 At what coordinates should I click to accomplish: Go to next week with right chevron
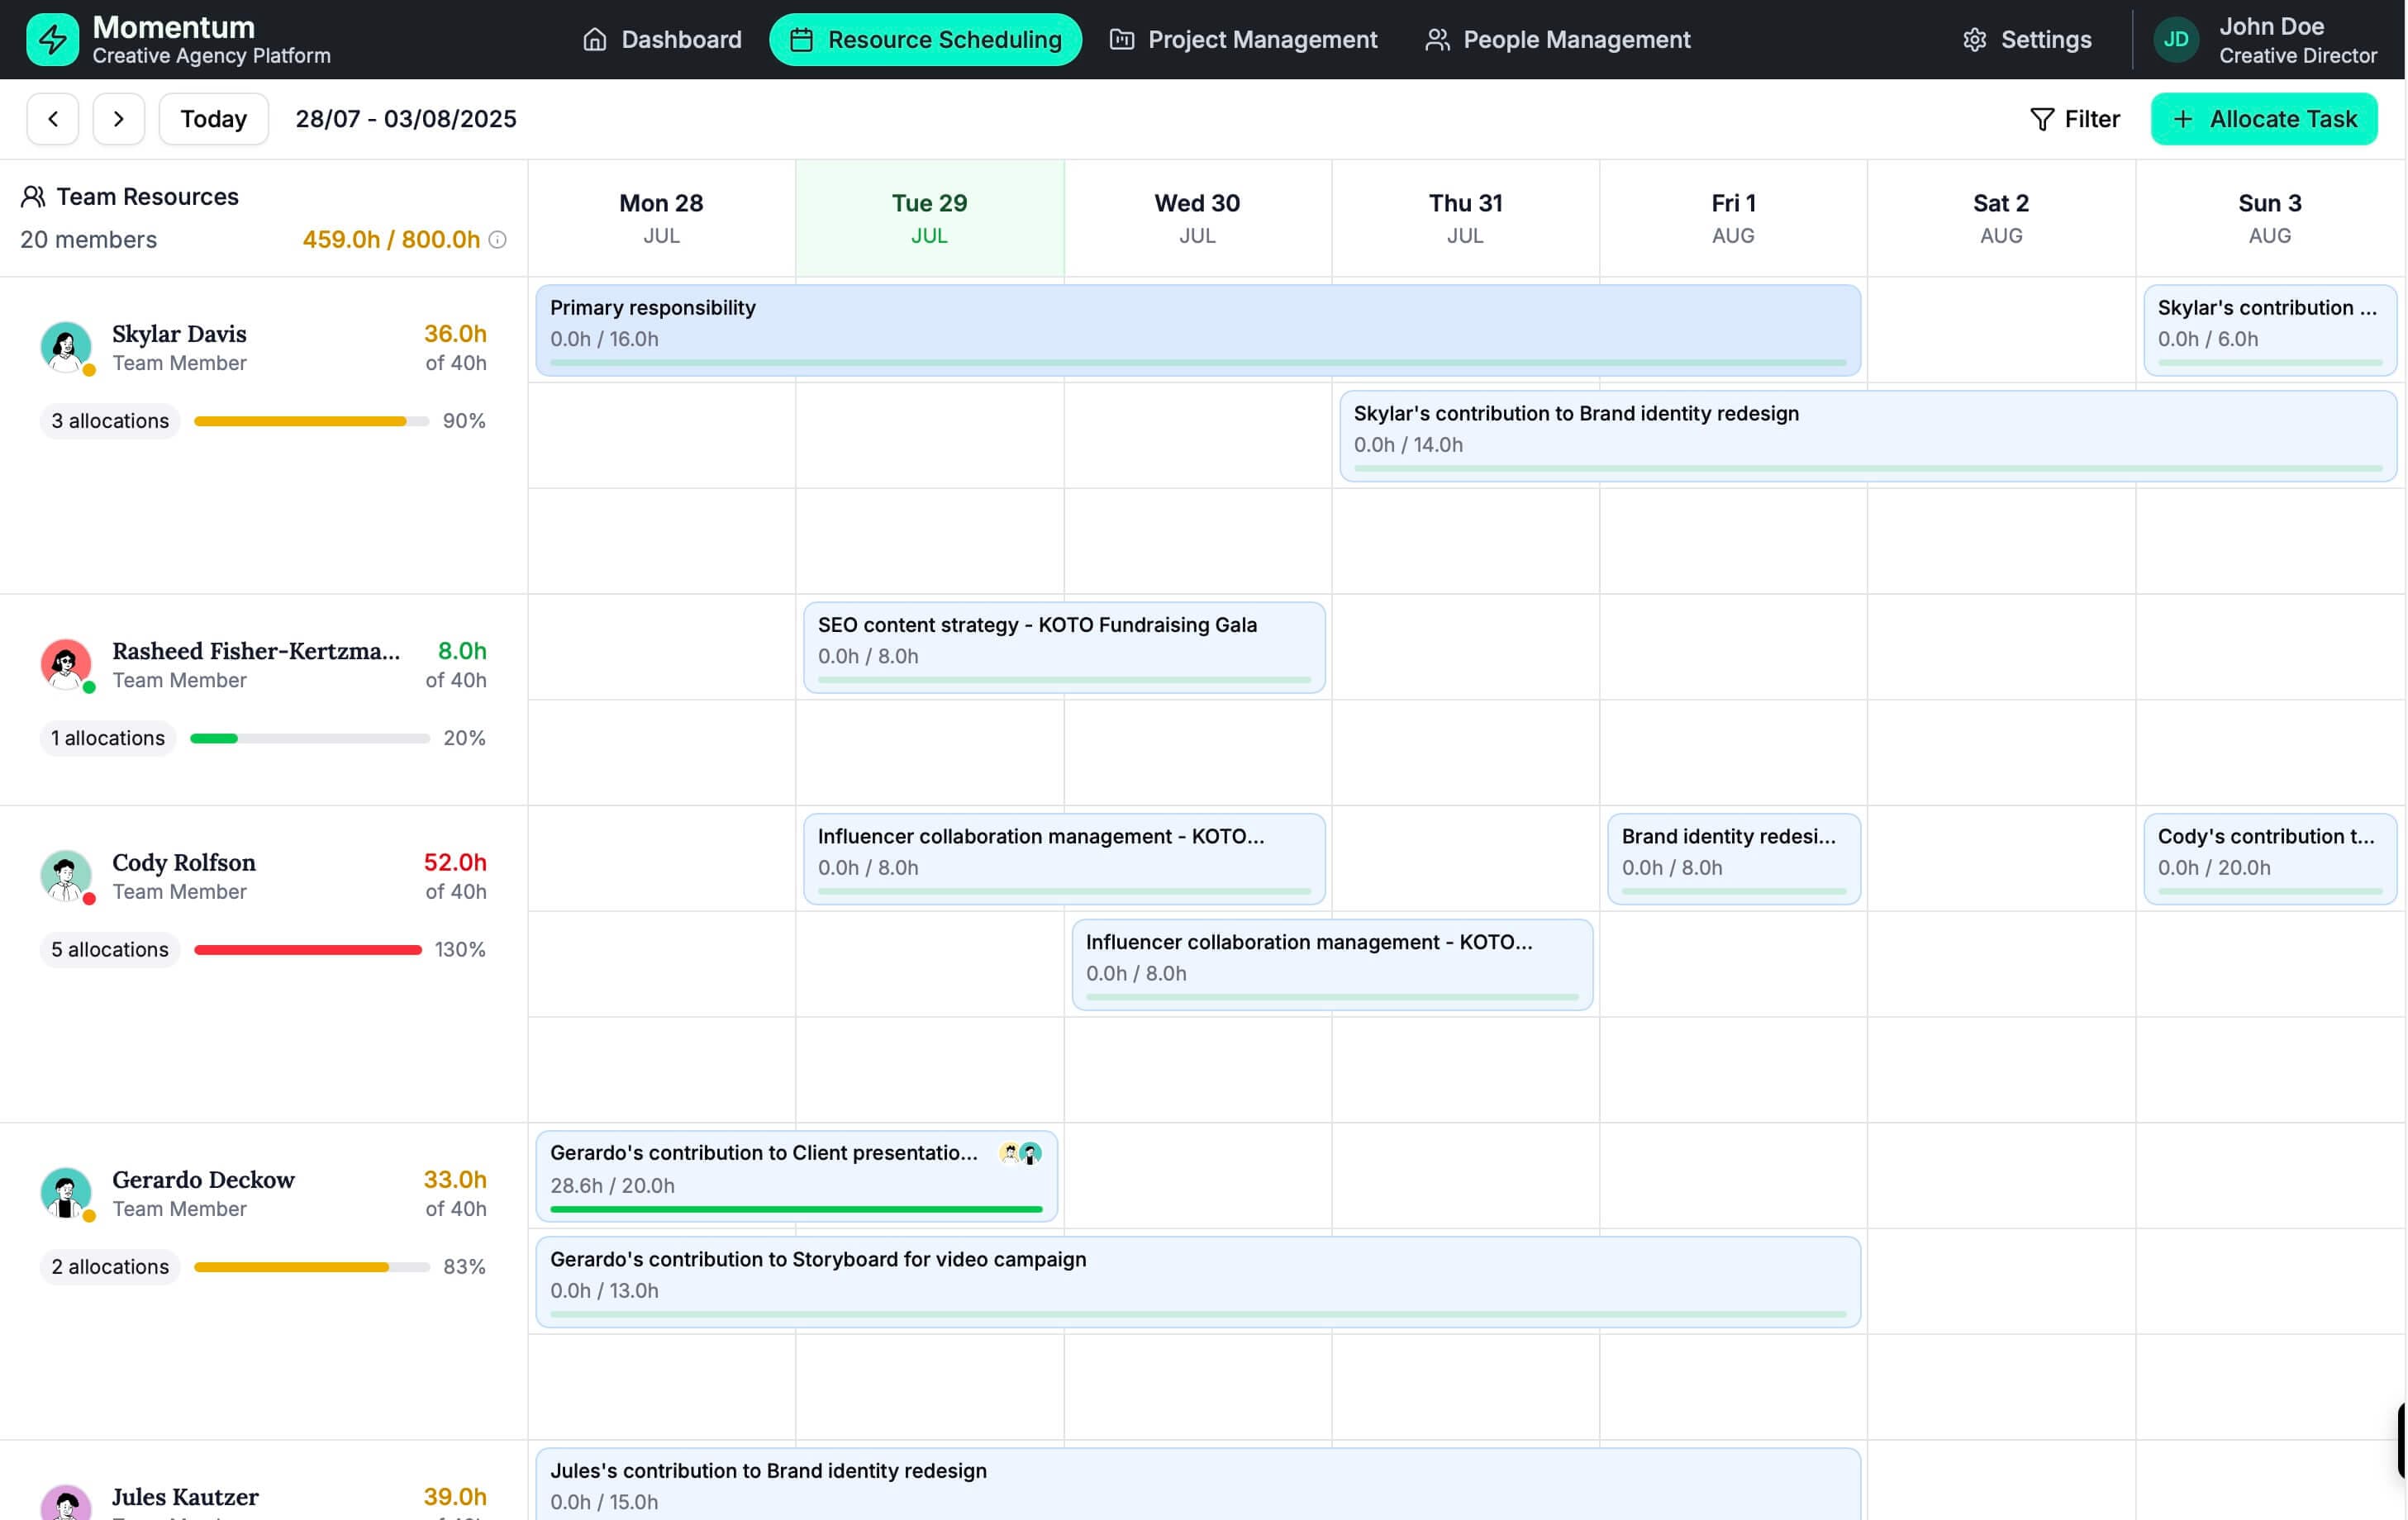click(119, 119)
